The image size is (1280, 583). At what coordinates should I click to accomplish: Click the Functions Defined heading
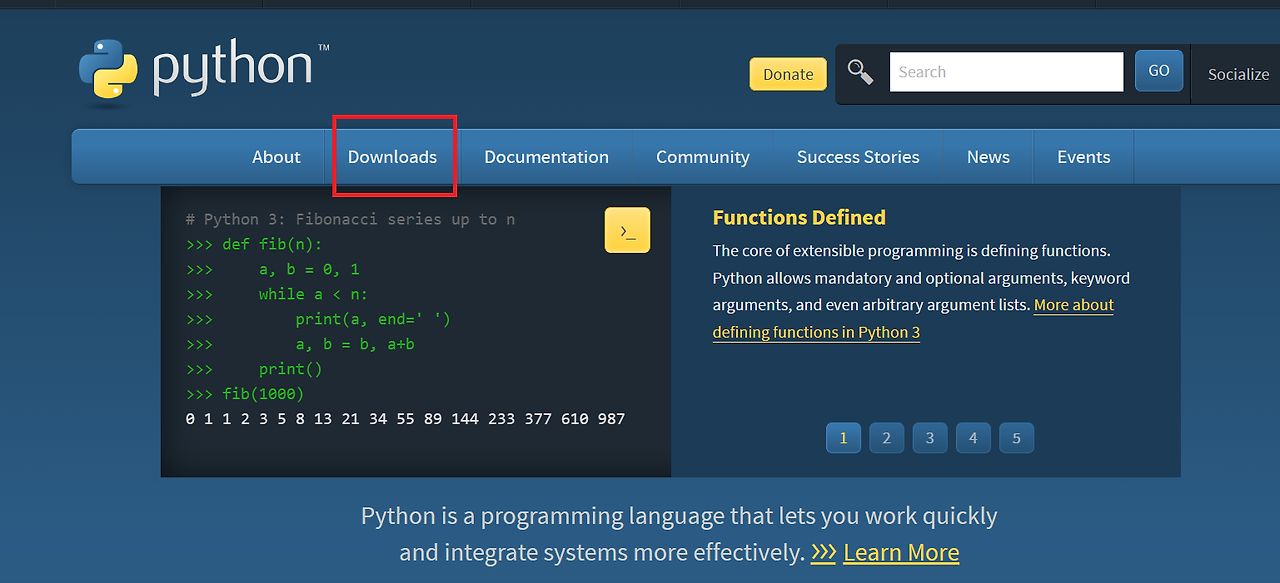pyautogui.click(x=799, y=217)
